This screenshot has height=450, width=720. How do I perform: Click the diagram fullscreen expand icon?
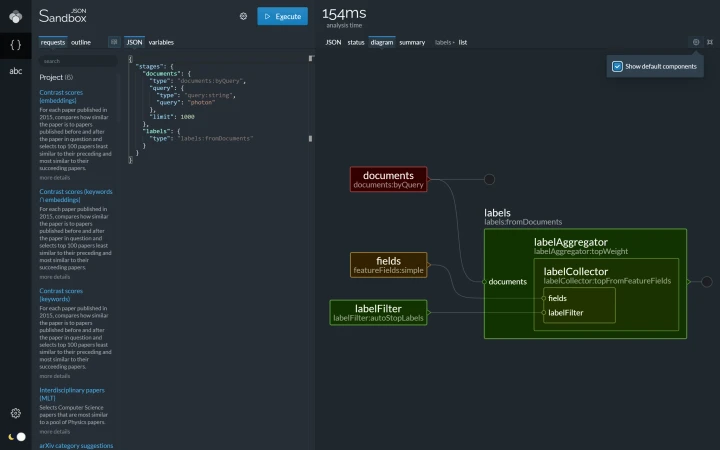(x=710, y=42)
